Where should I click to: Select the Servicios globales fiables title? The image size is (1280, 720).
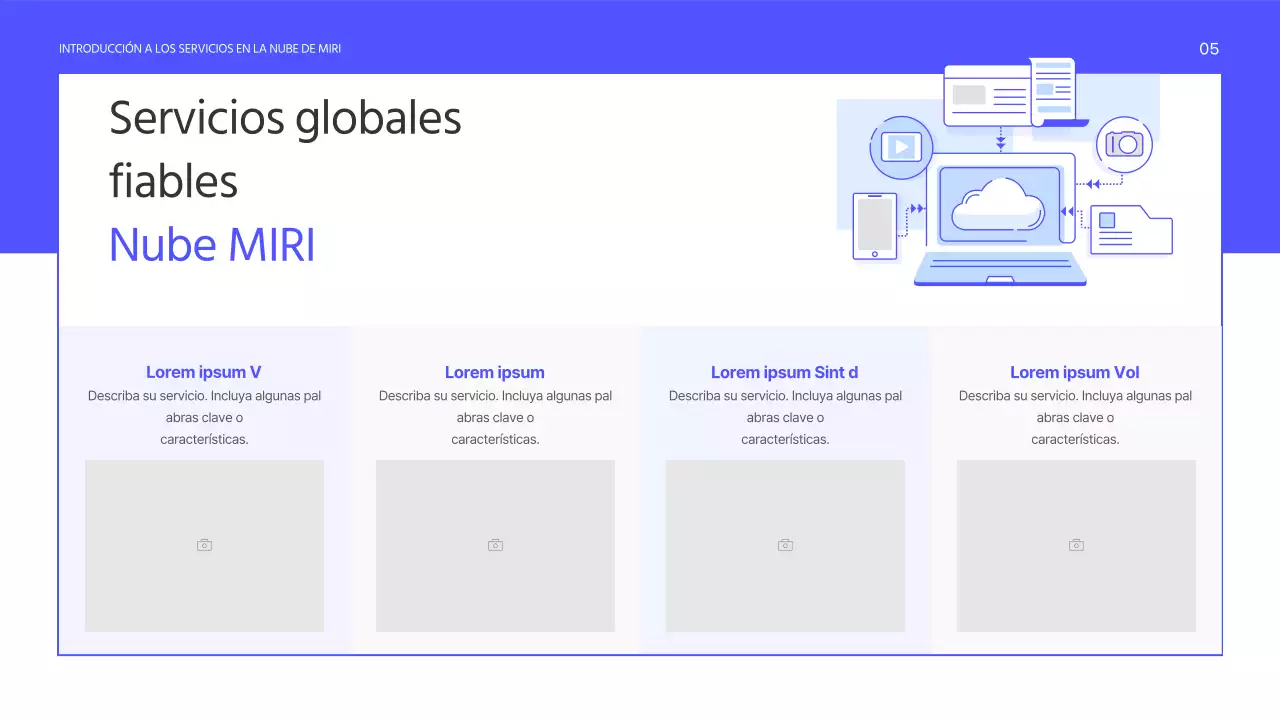pyautogui.click(x=285, y=150)
